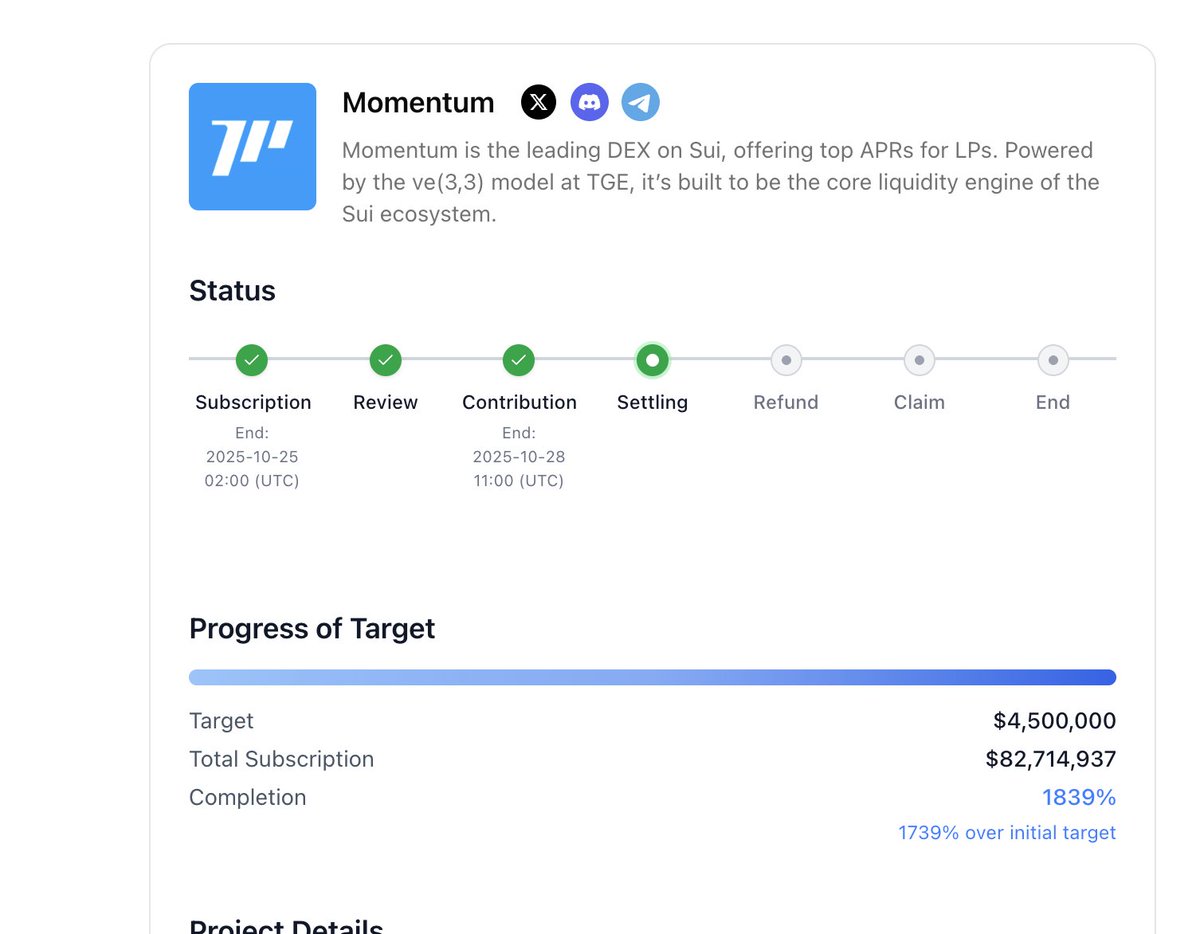This screenshot has height=934, width=1200.
Task: Click the Momentum project title
Action: click(x=418, y=103)
